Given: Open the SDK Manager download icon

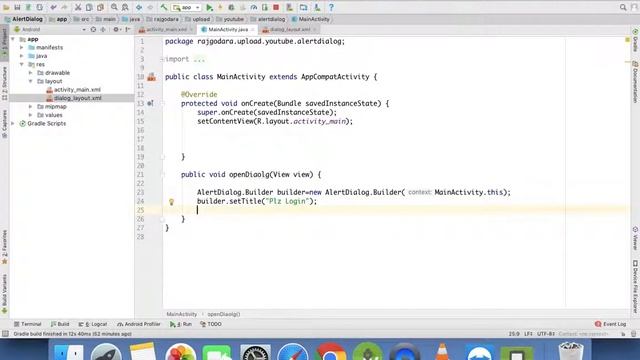Looking at the screenshot, I should [x=317, y=7].
